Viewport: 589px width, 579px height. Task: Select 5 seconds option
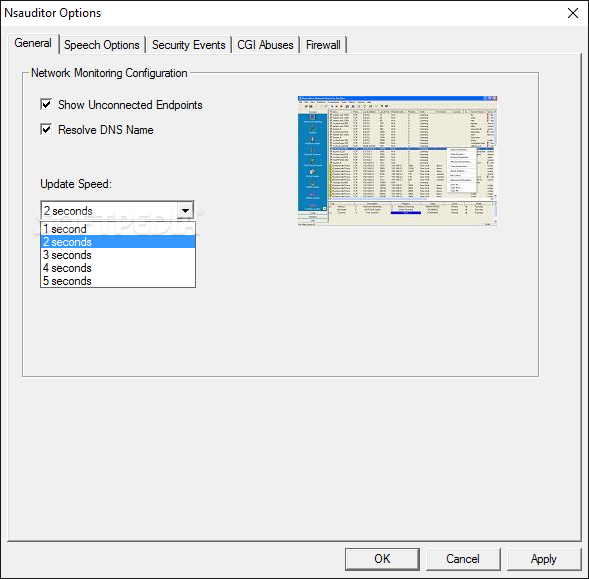point(118,281)
